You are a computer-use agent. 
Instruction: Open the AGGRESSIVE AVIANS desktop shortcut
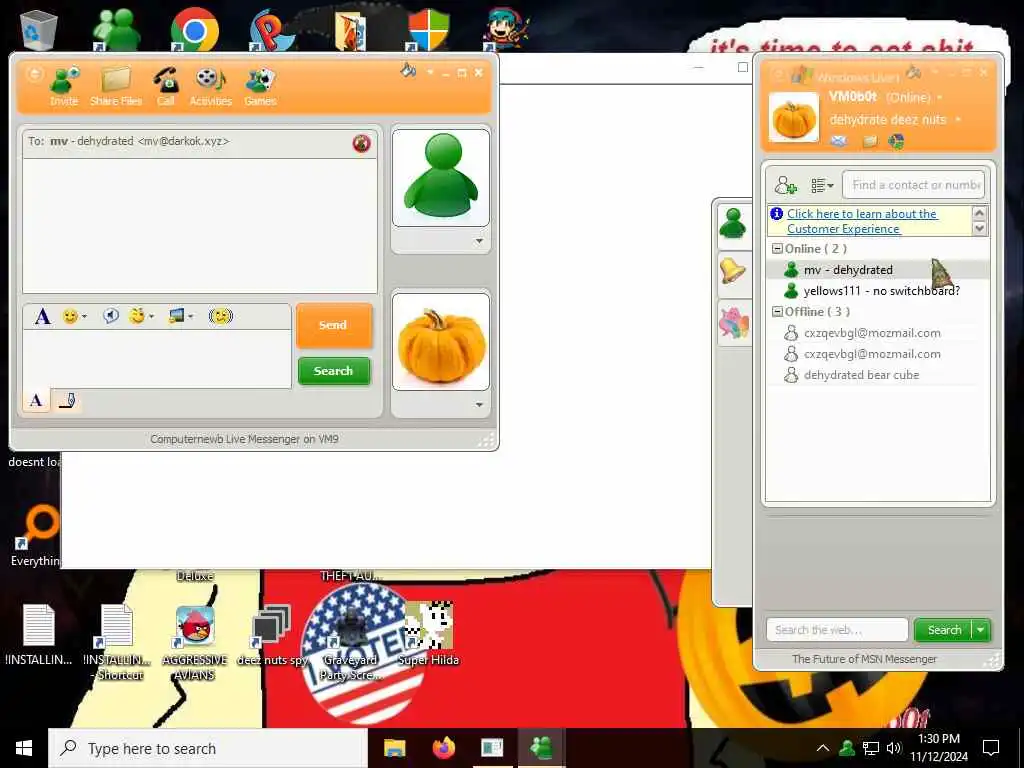pyautogui.click(x=195, y=643)
